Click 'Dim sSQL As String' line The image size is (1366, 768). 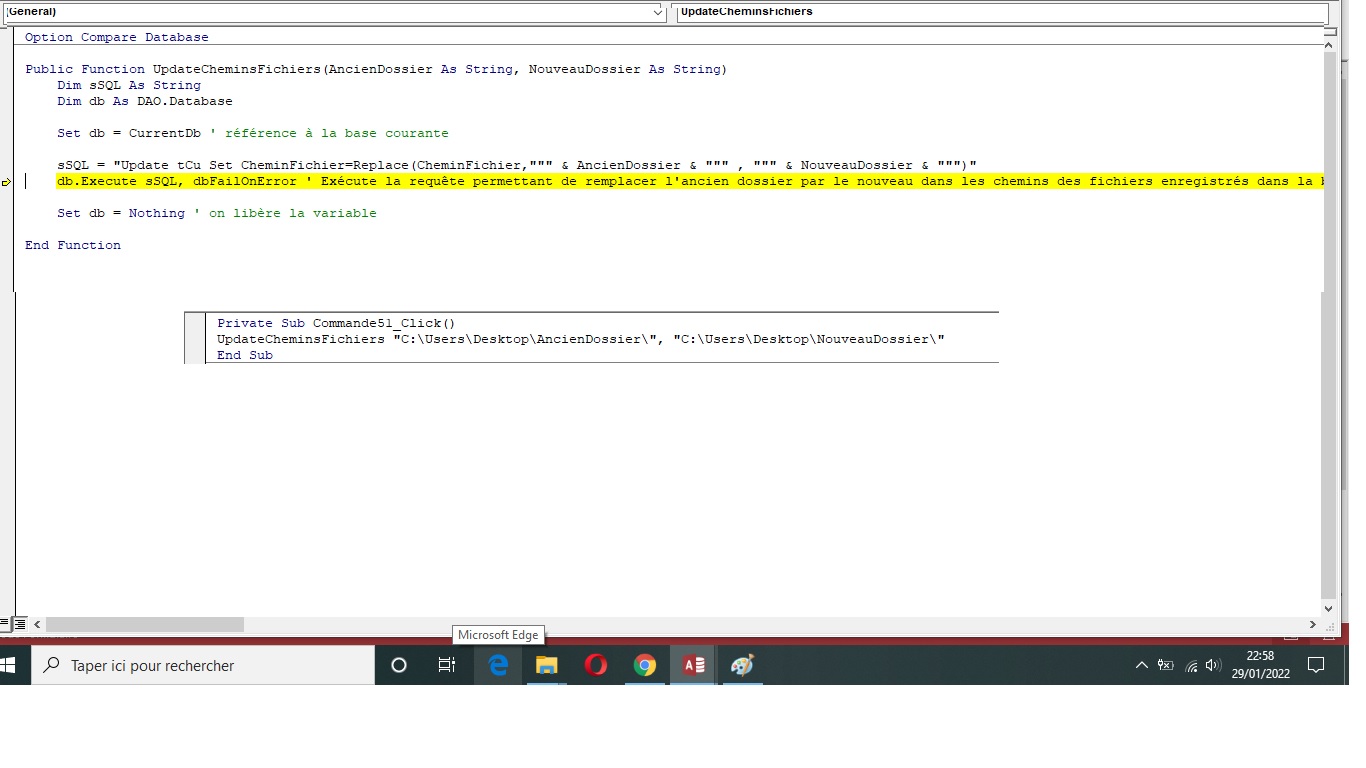tap(129, 85)
